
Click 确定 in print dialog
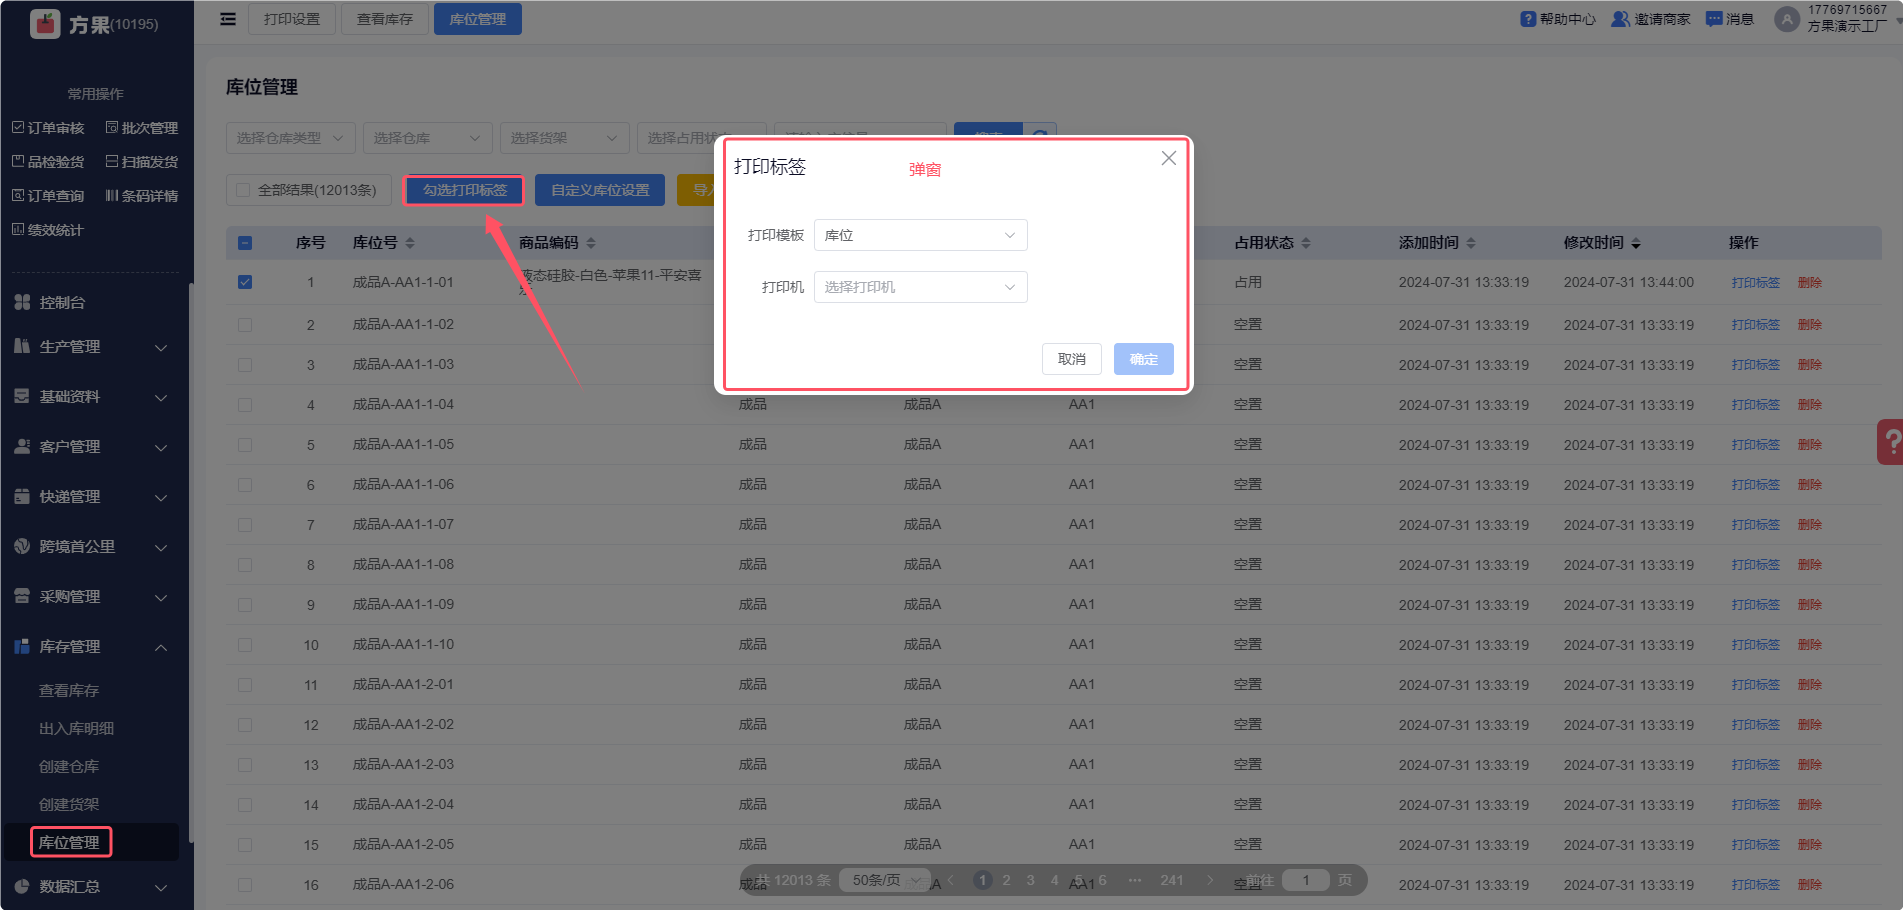pyautogui.click(x=1144, y=359)
